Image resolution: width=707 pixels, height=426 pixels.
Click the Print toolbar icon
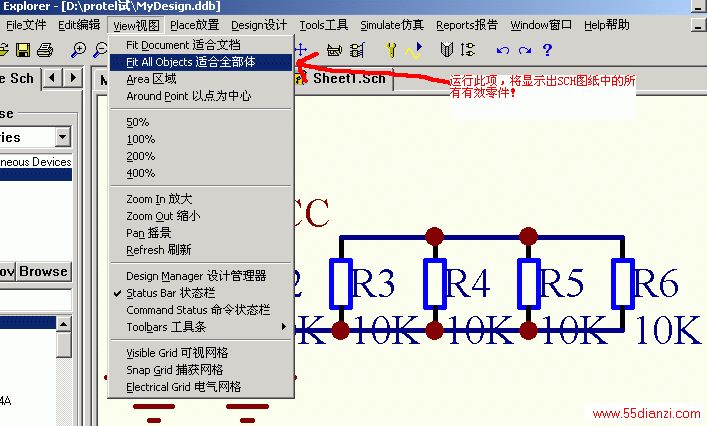tap(45, 50)
